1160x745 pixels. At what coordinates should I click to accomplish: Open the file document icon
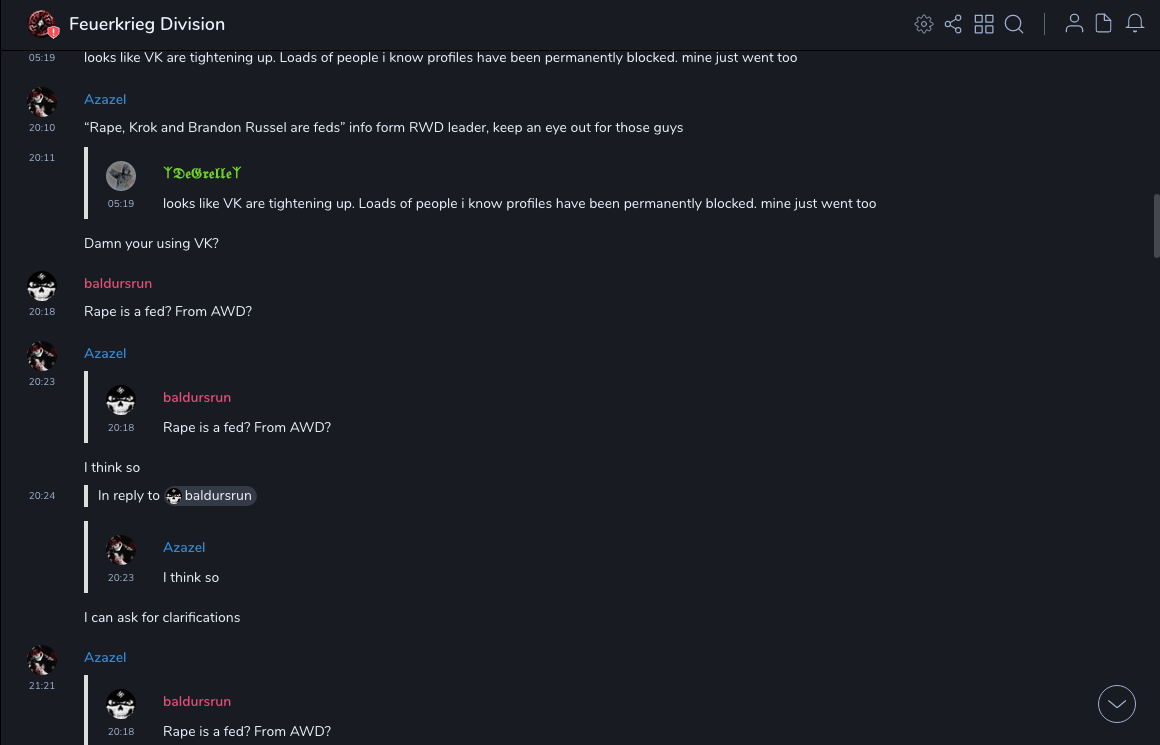coord(1104,24)
